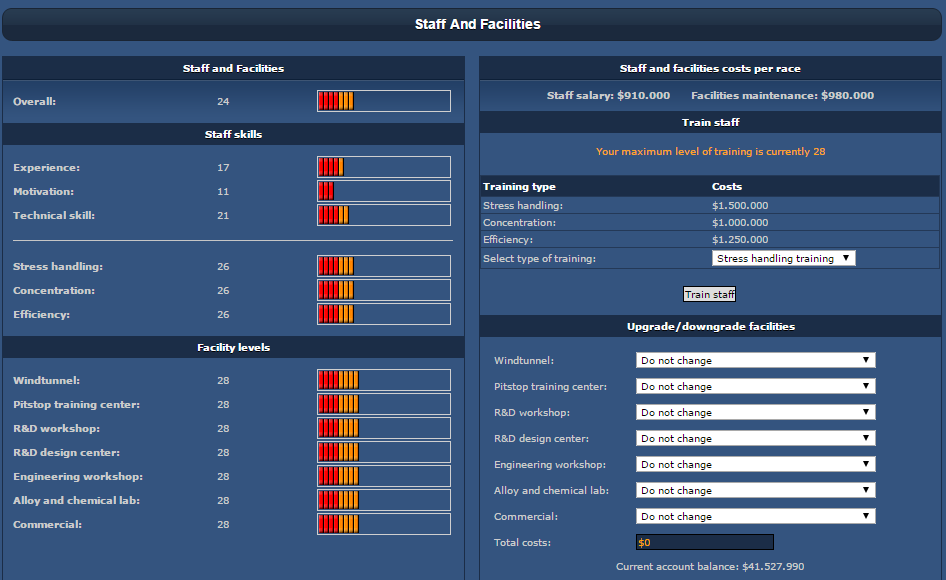Open the Pitstop training center upgrade dropdown
The width and height of the screenshot is (946, 580).
click(x=755, y=386)
